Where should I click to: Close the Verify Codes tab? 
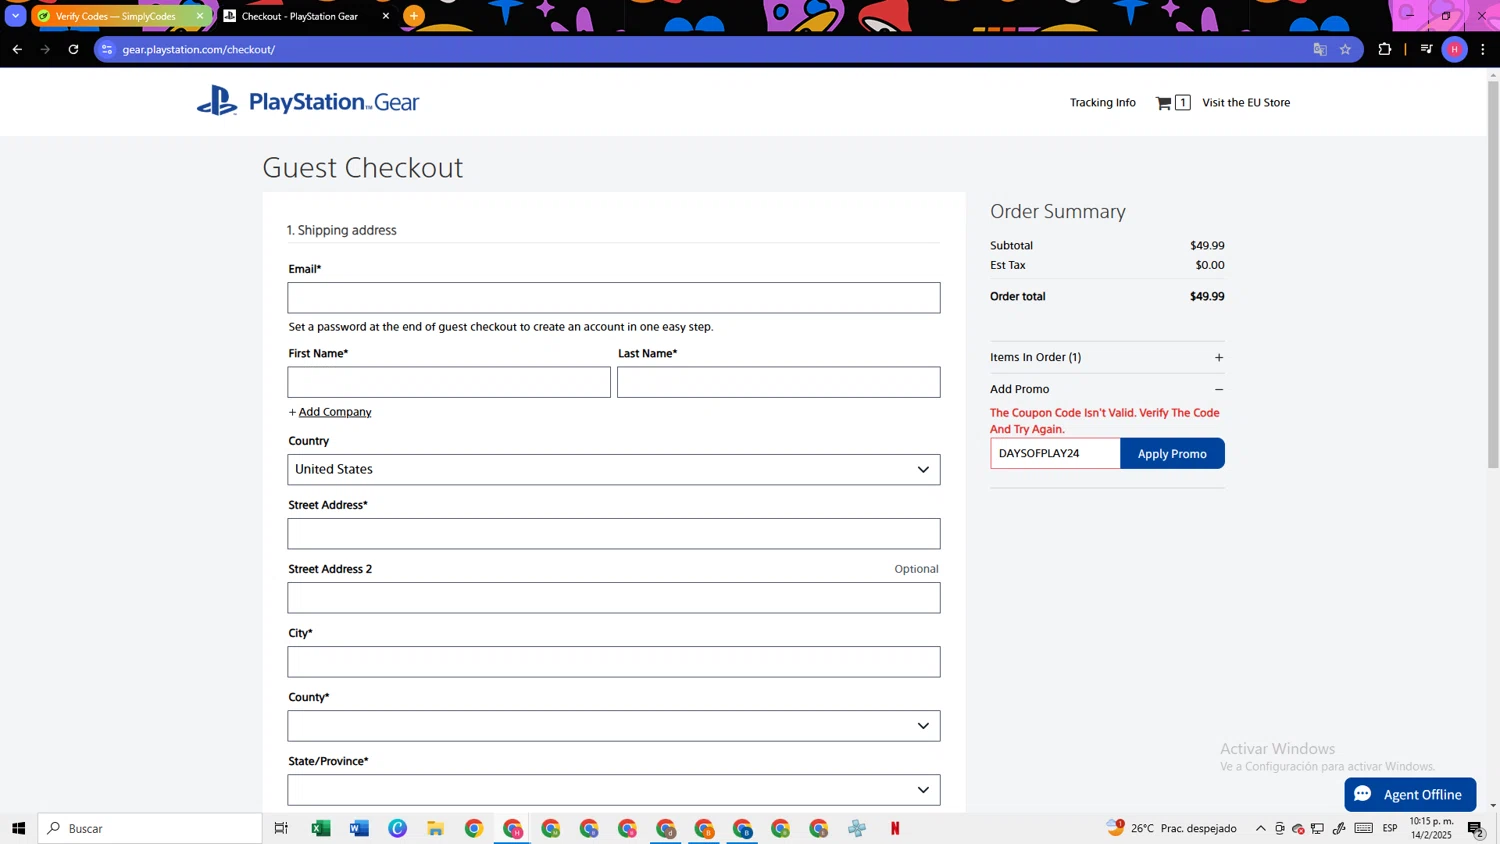199,16
